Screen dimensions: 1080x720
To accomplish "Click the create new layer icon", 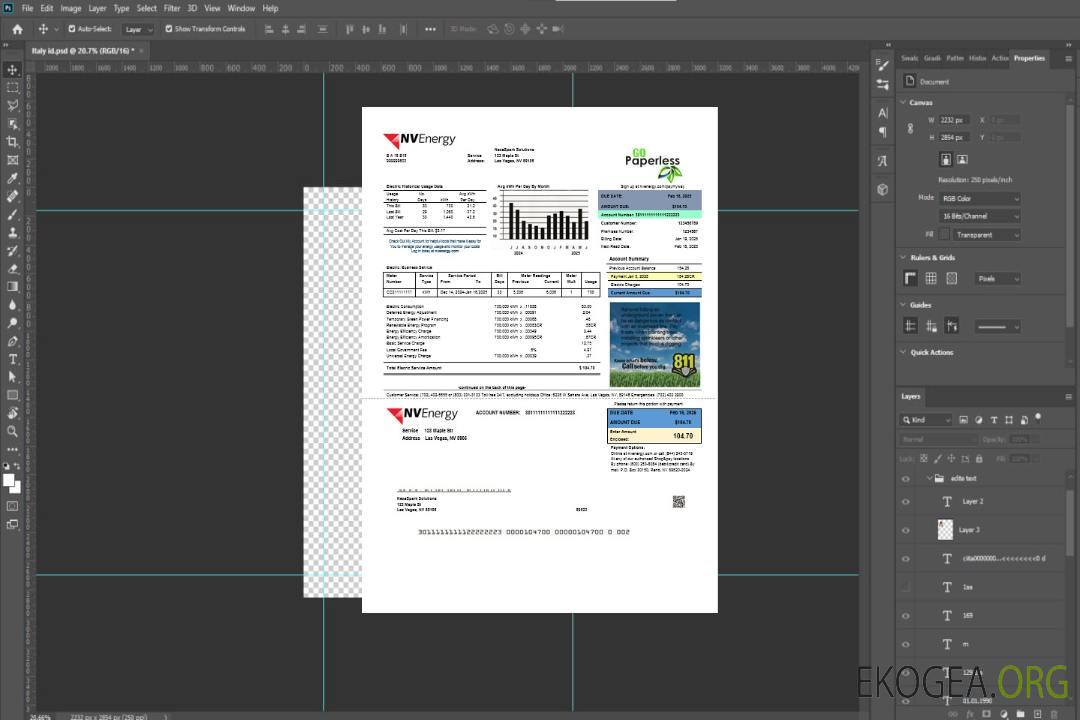I will tap(1038, 714).
